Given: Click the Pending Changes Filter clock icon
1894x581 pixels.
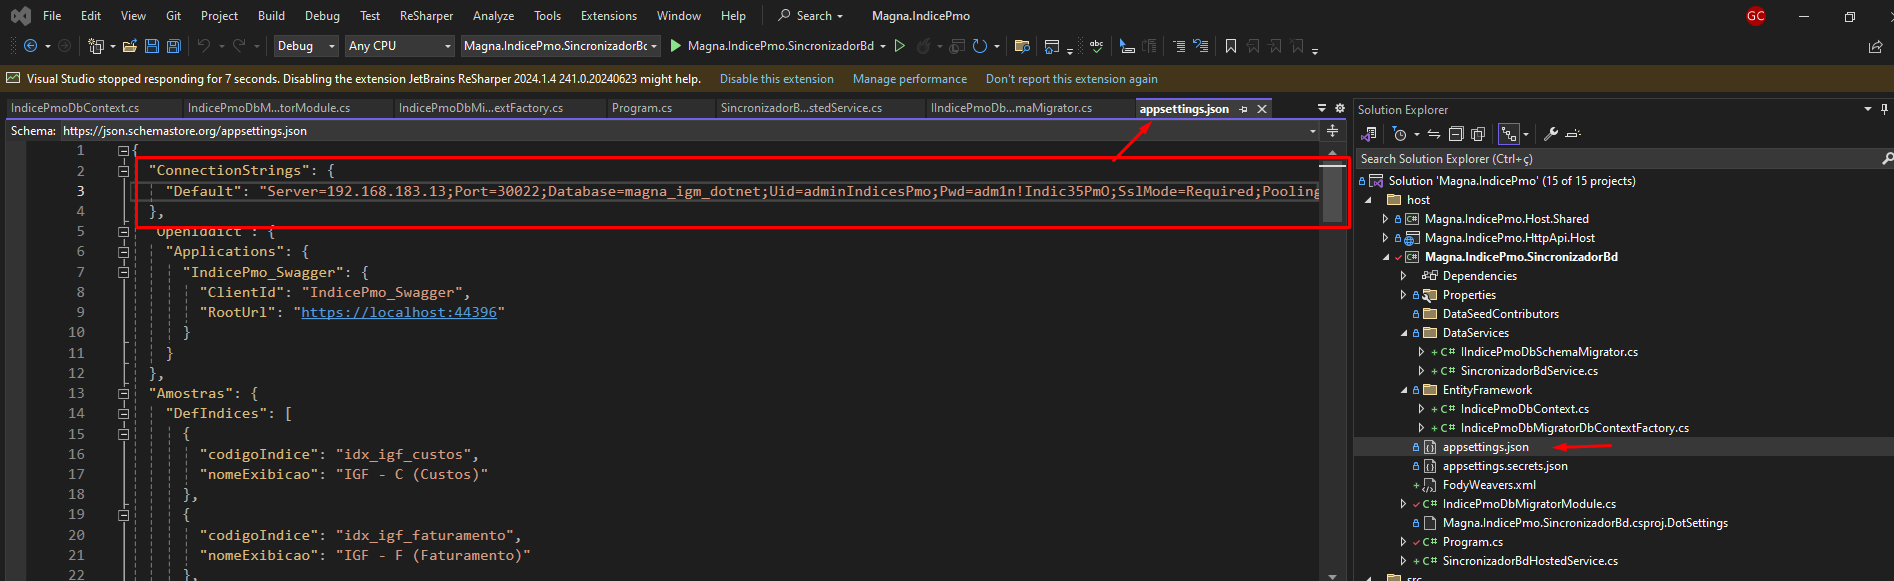Looking at the screenshot, I should coord(1400,134).
